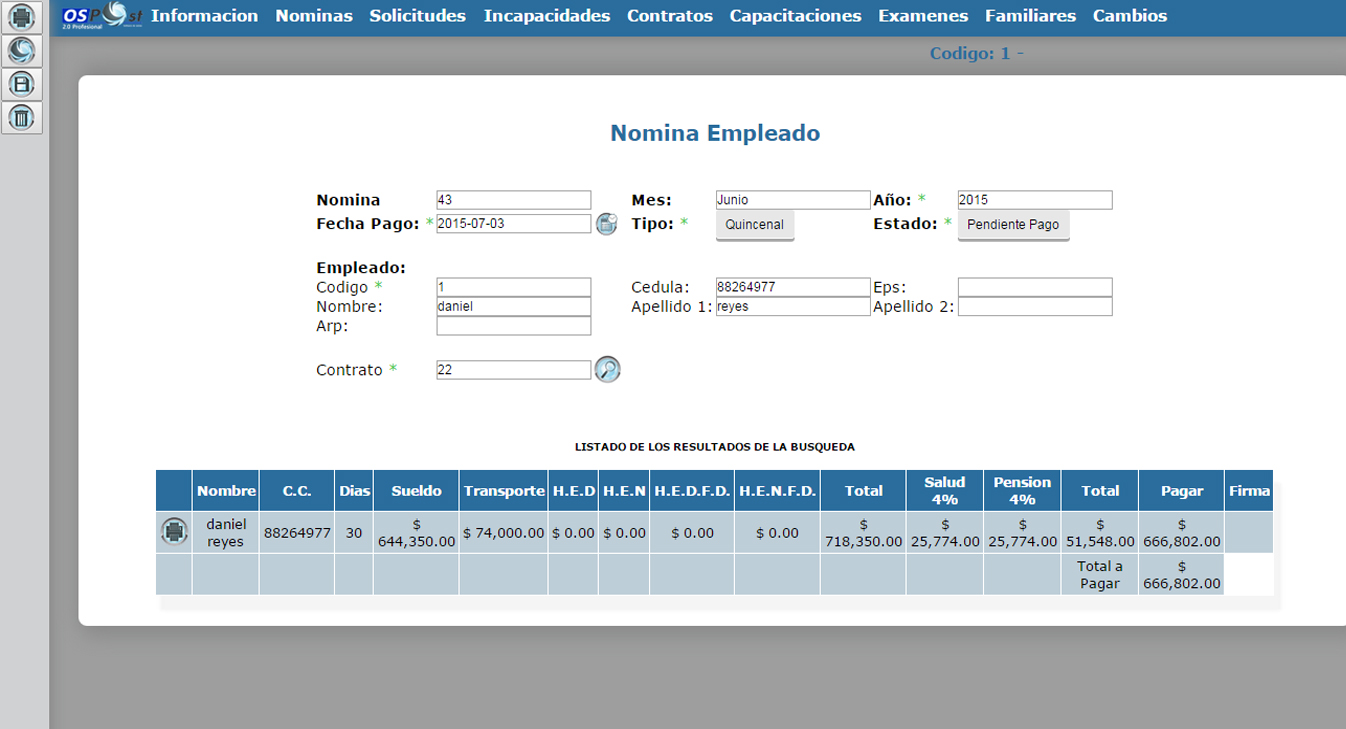Screen dimensions: 1346x729
Task: Click the Firma column header
Action: tap(1249, 491)
